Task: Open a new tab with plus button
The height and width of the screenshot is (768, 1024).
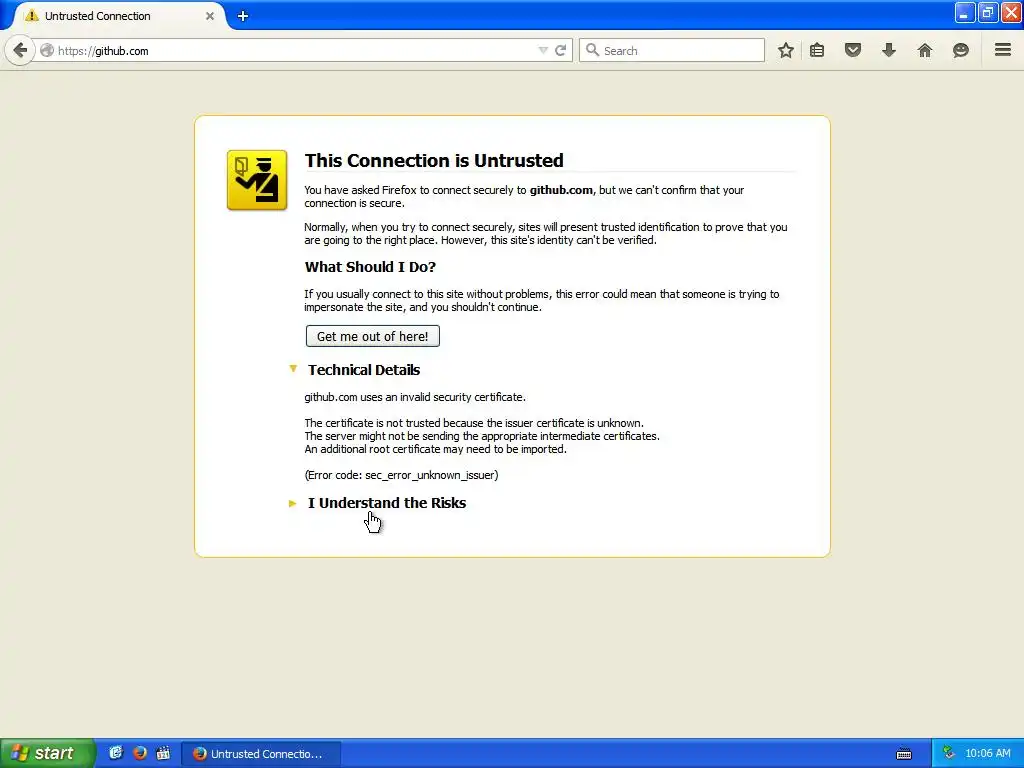Action: [243, 16]
